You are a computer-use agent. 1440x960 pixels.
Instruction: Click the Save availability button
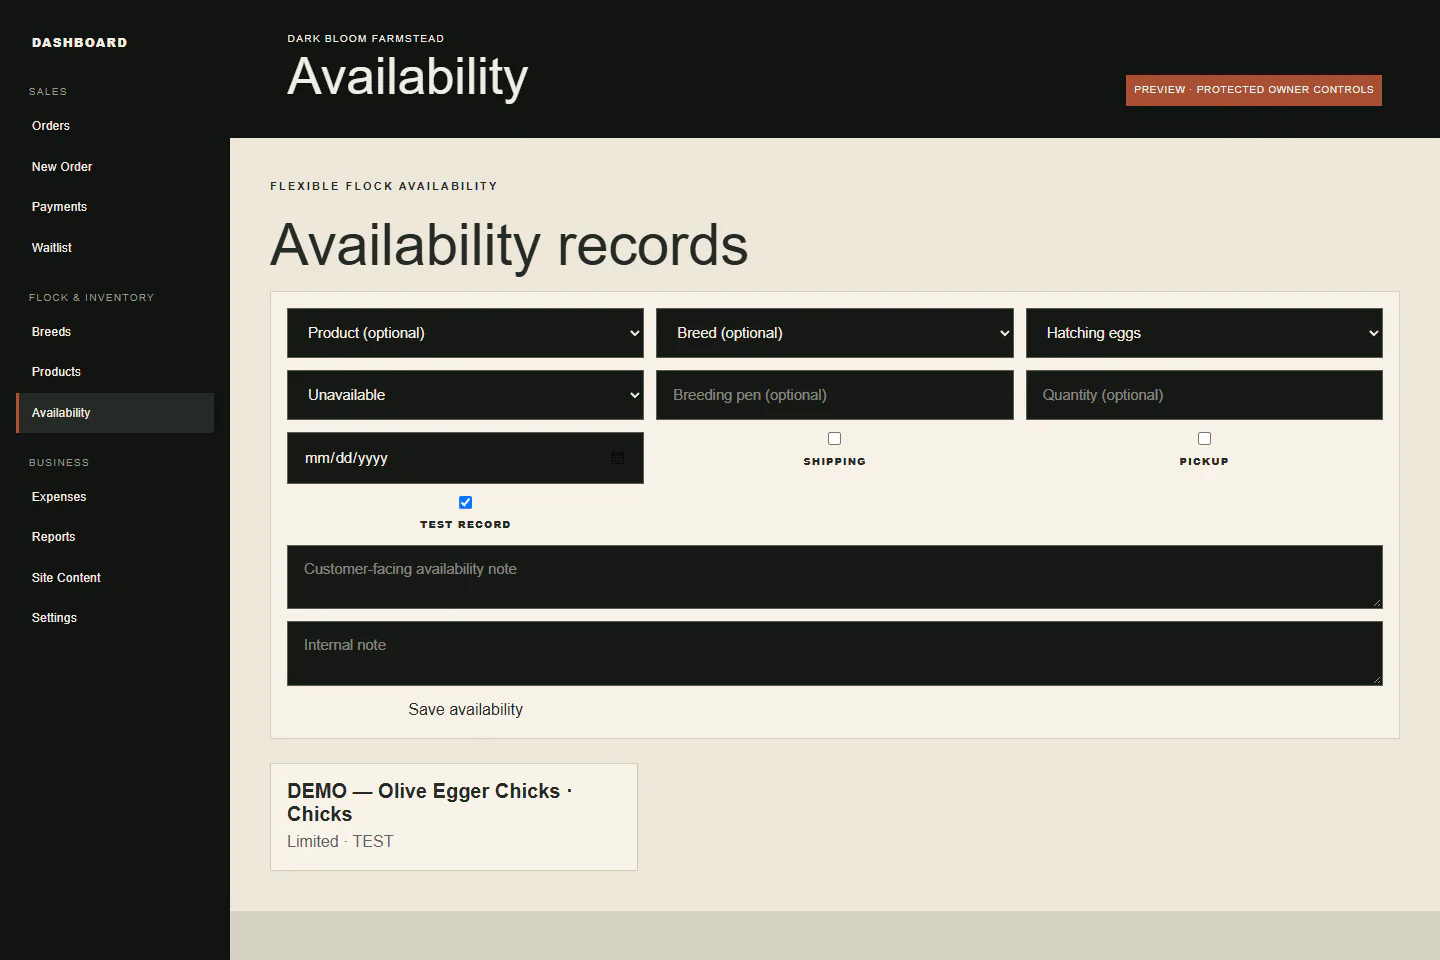pyautogui.click(x=465, y=710)
